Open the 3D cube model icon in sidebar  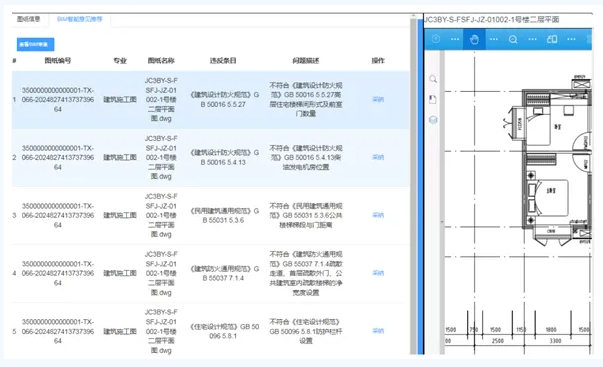point(433,120)
